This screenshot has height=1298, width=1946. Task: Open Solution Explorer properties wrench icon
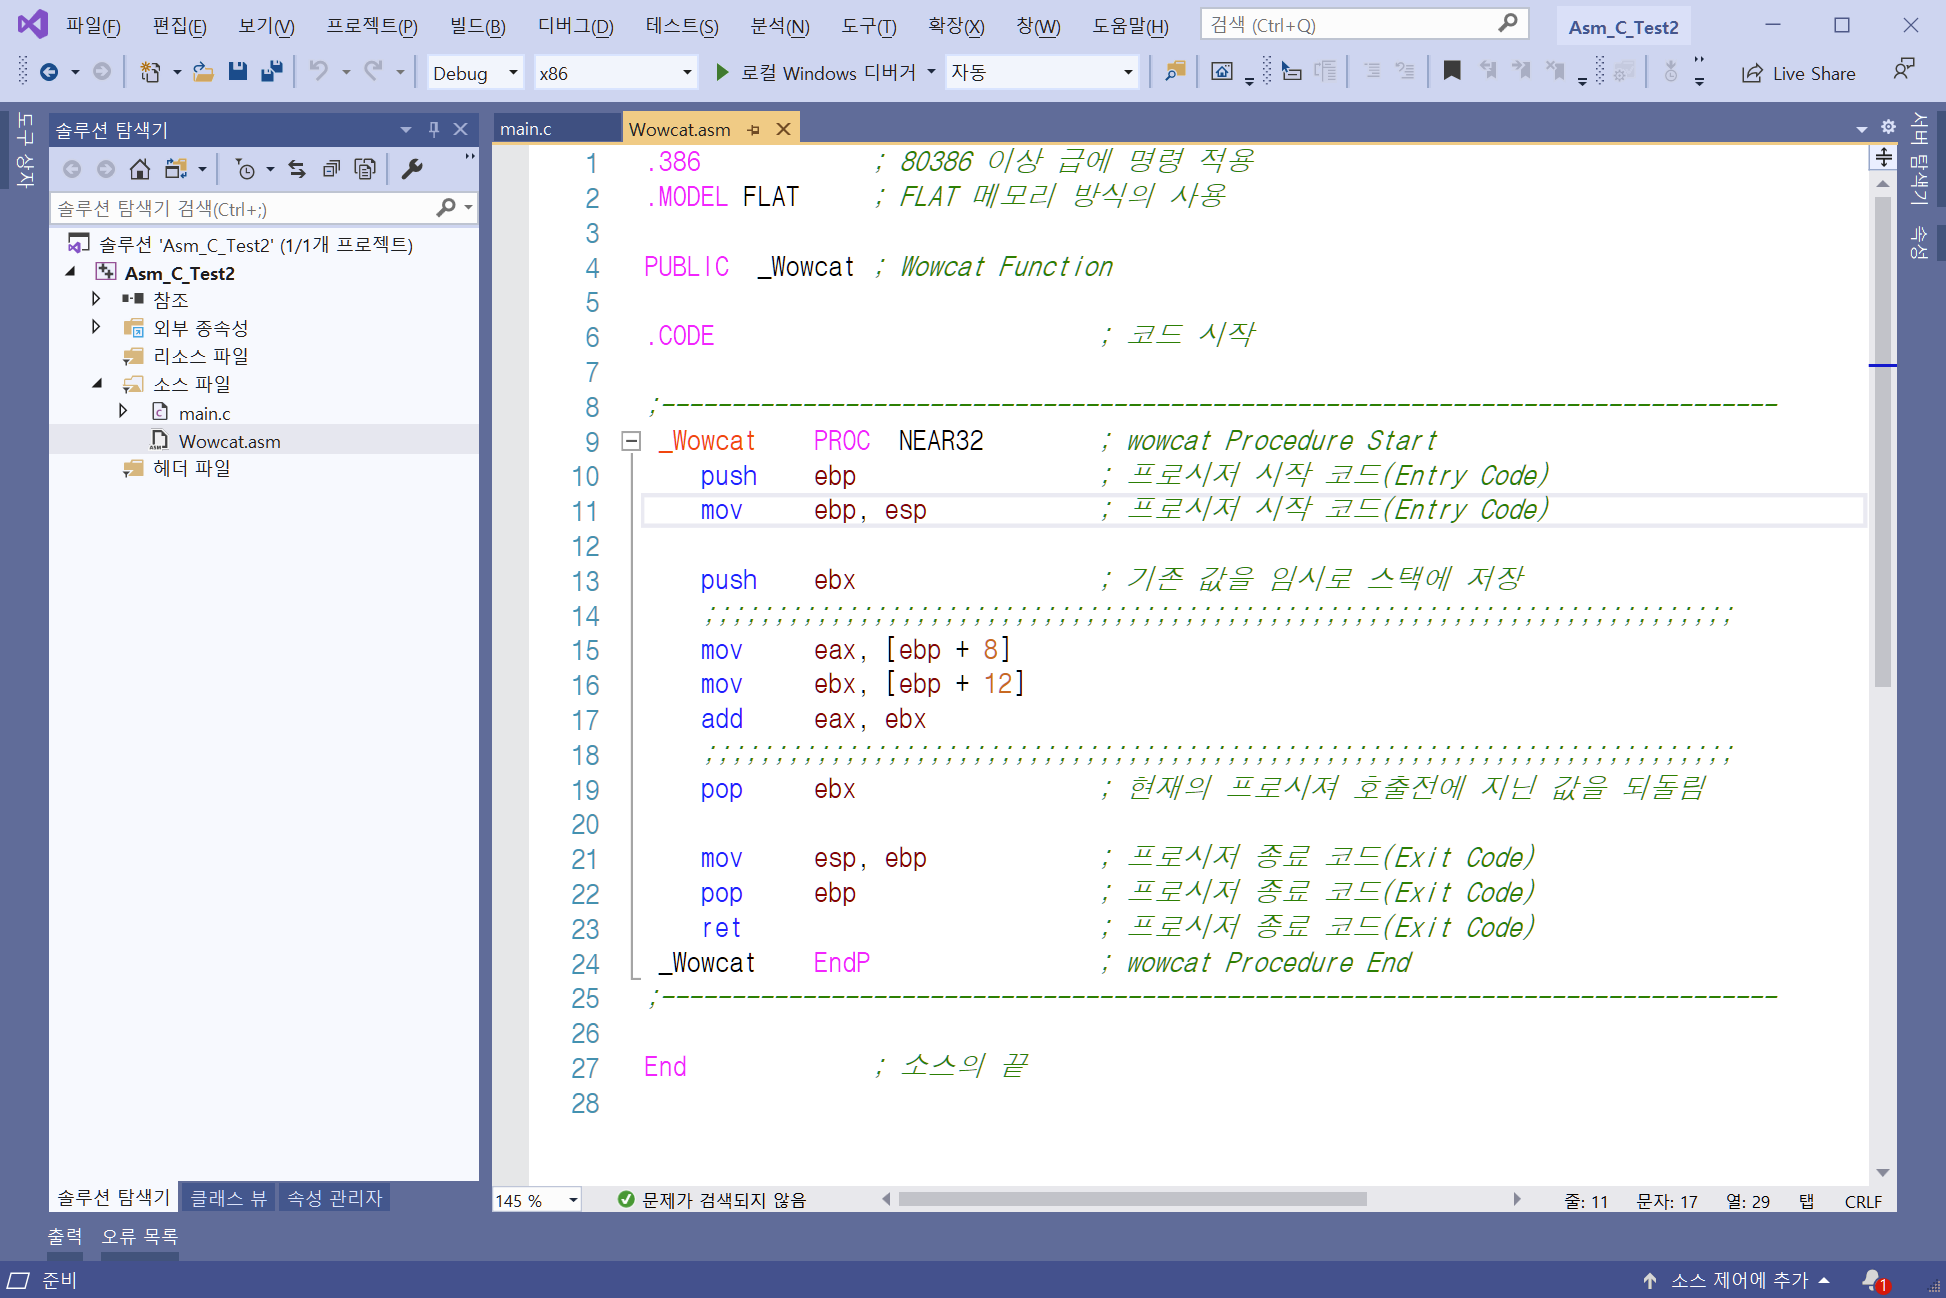(411, 169)
